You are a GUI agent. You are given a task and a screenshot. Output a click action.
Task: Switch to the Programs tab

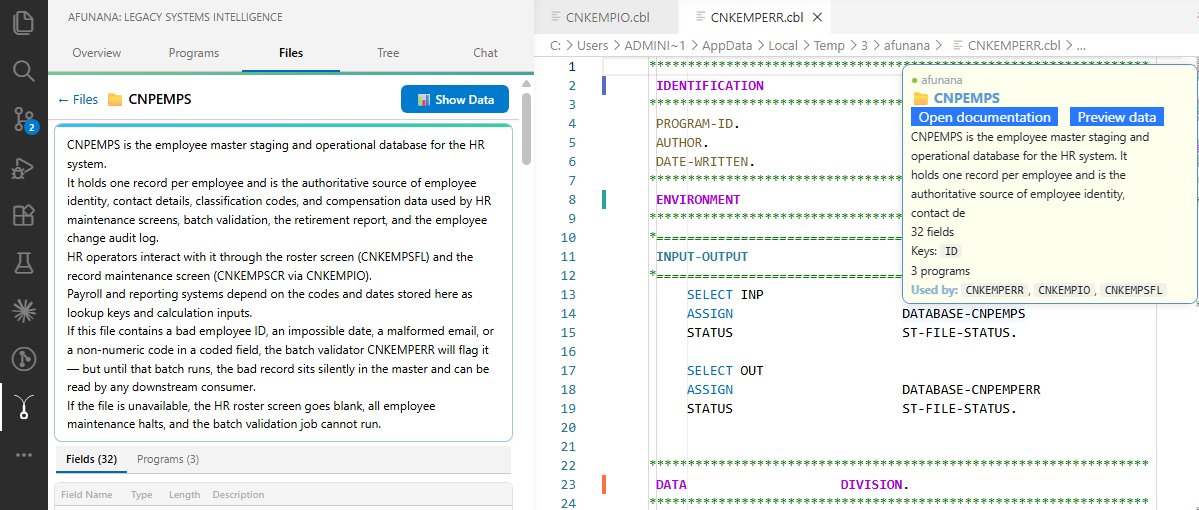[193, 53]
